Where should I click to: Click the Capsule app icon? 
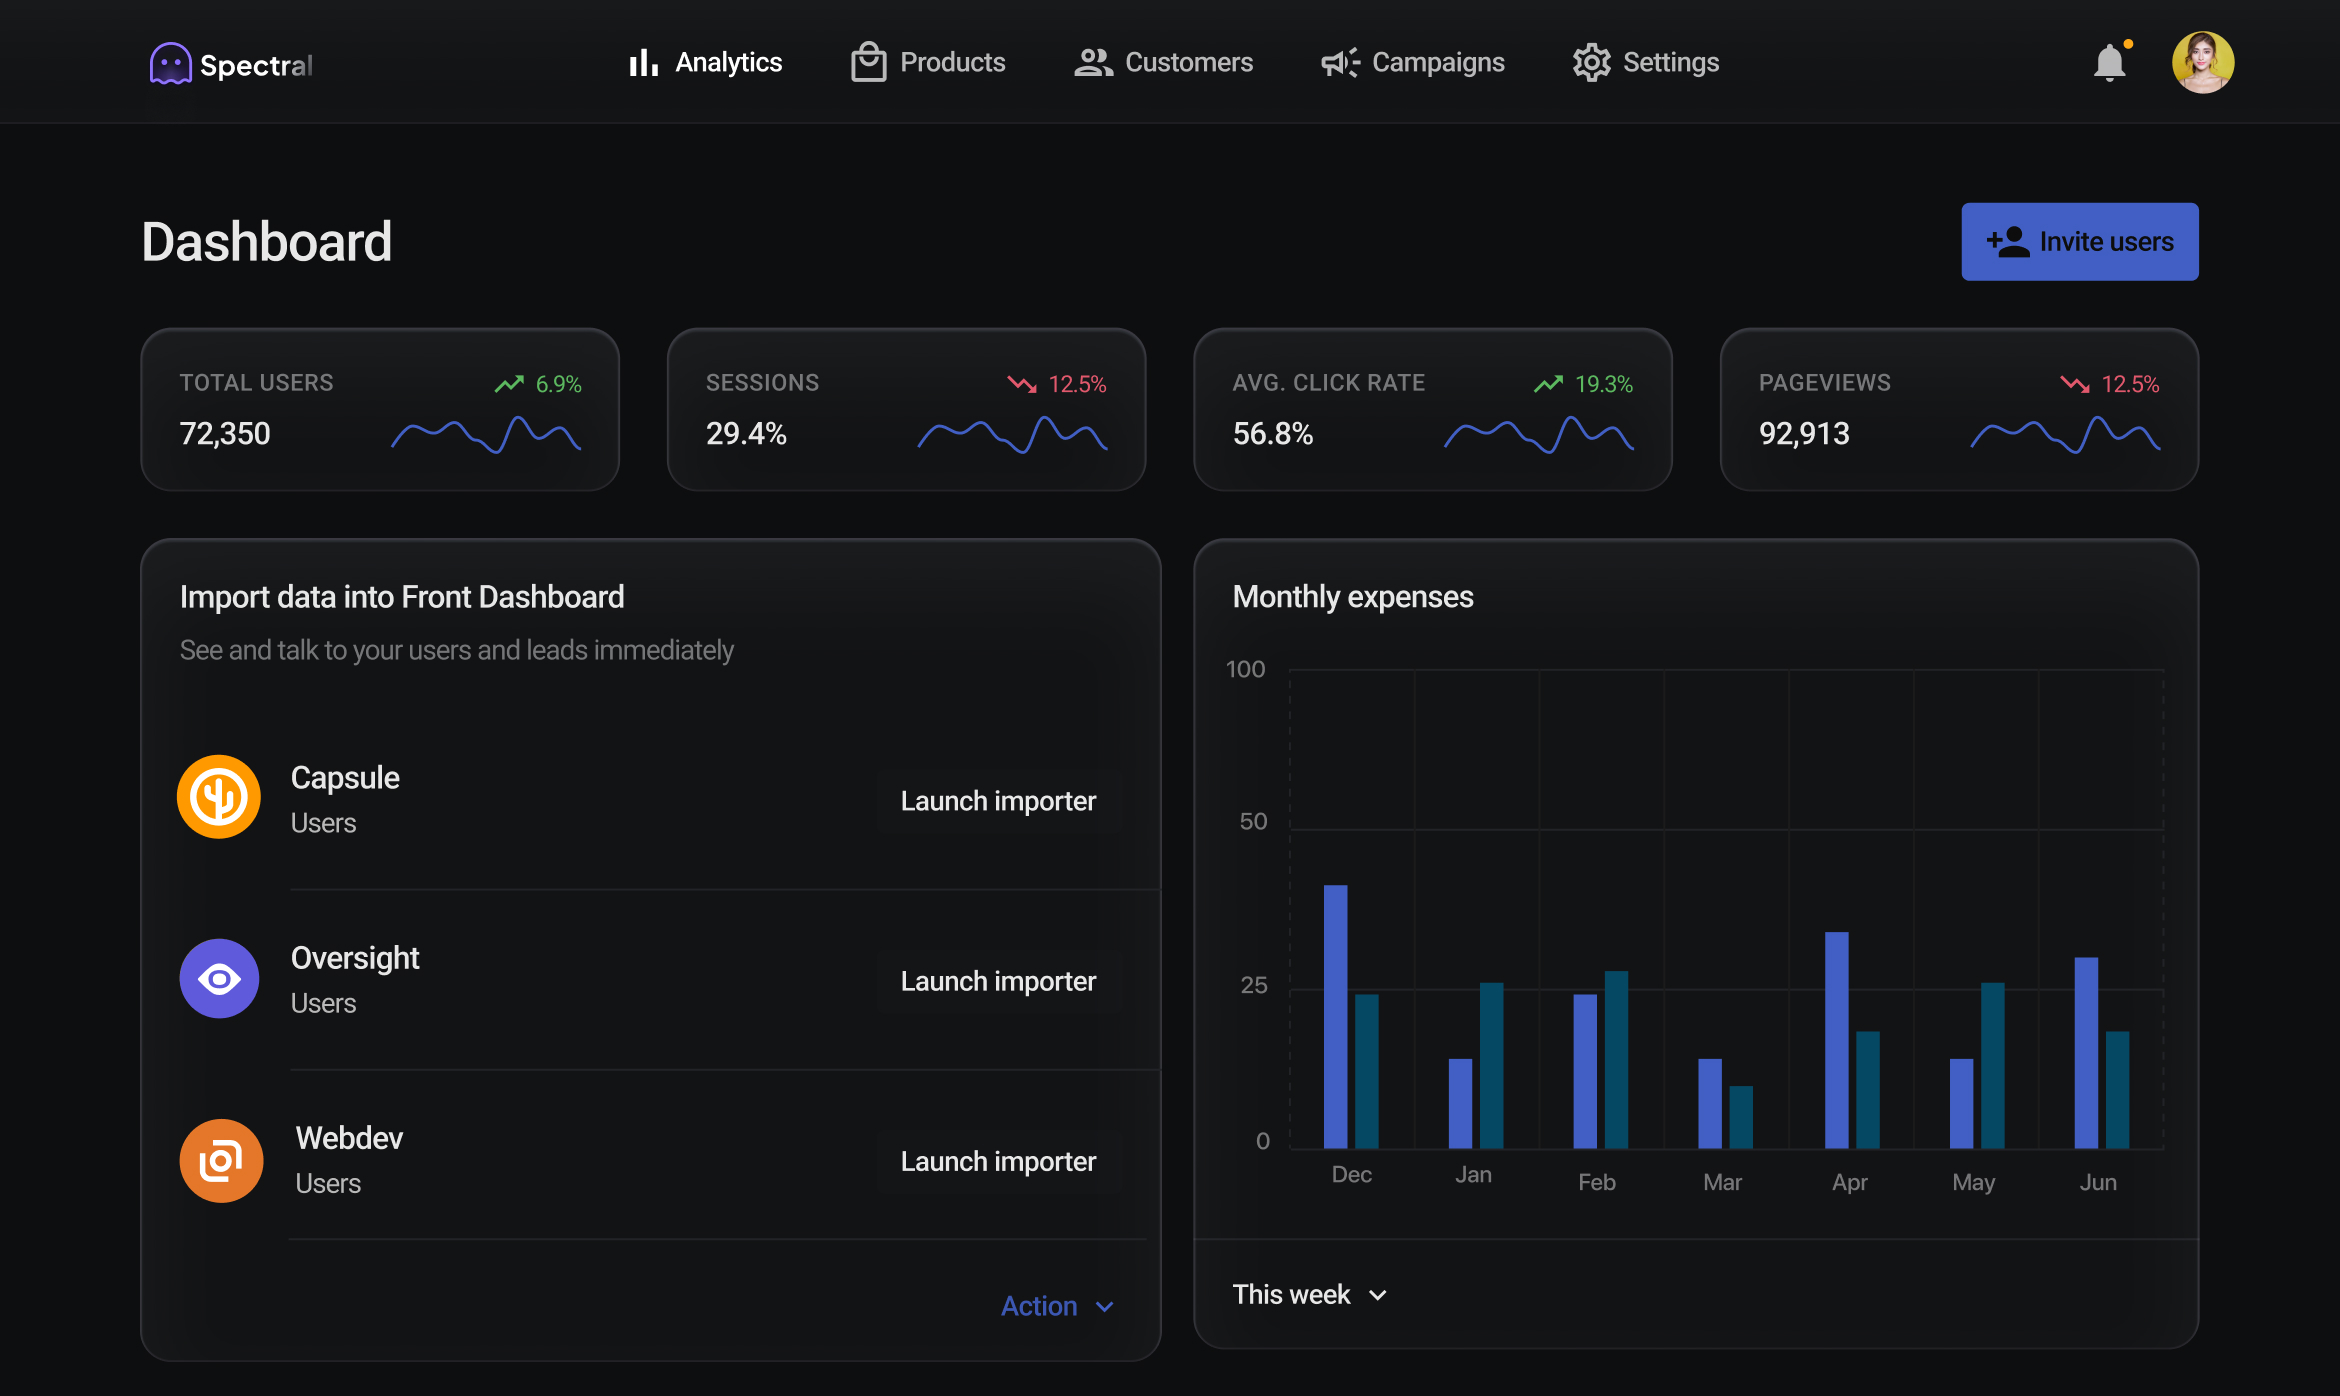pos(219,797)
